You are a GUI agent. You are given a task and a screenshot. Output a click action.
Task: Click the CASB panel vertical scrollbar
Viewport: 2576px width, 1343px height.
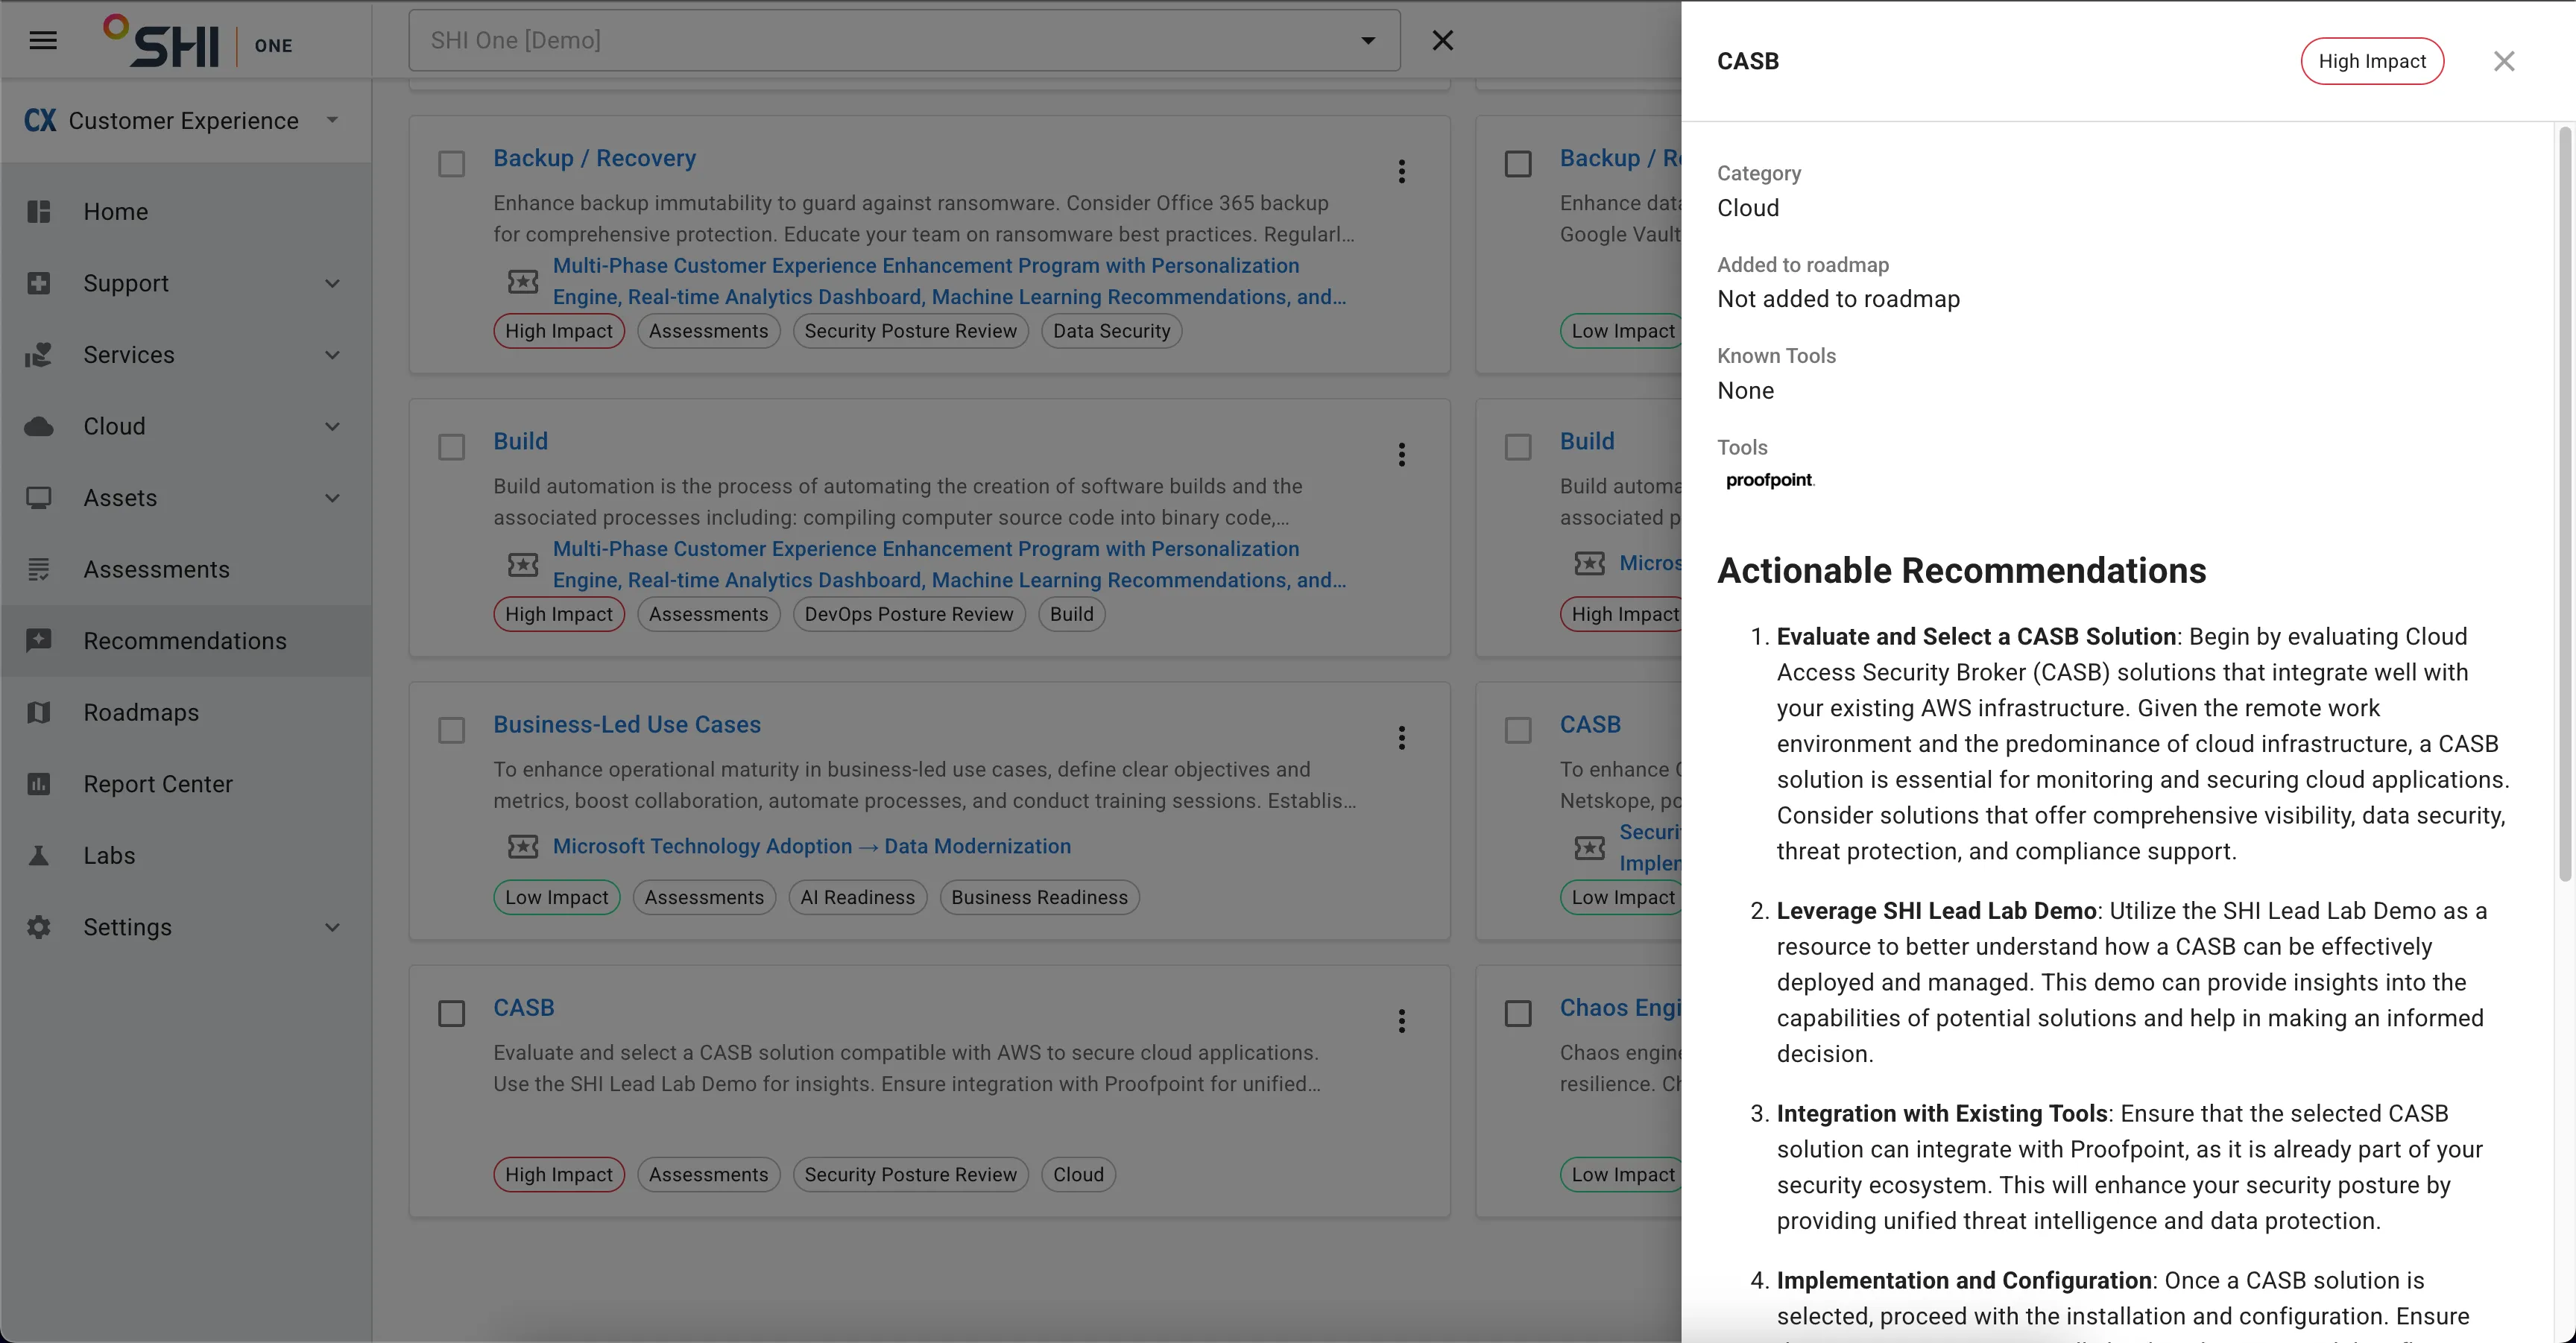[x=2564, y=505]
